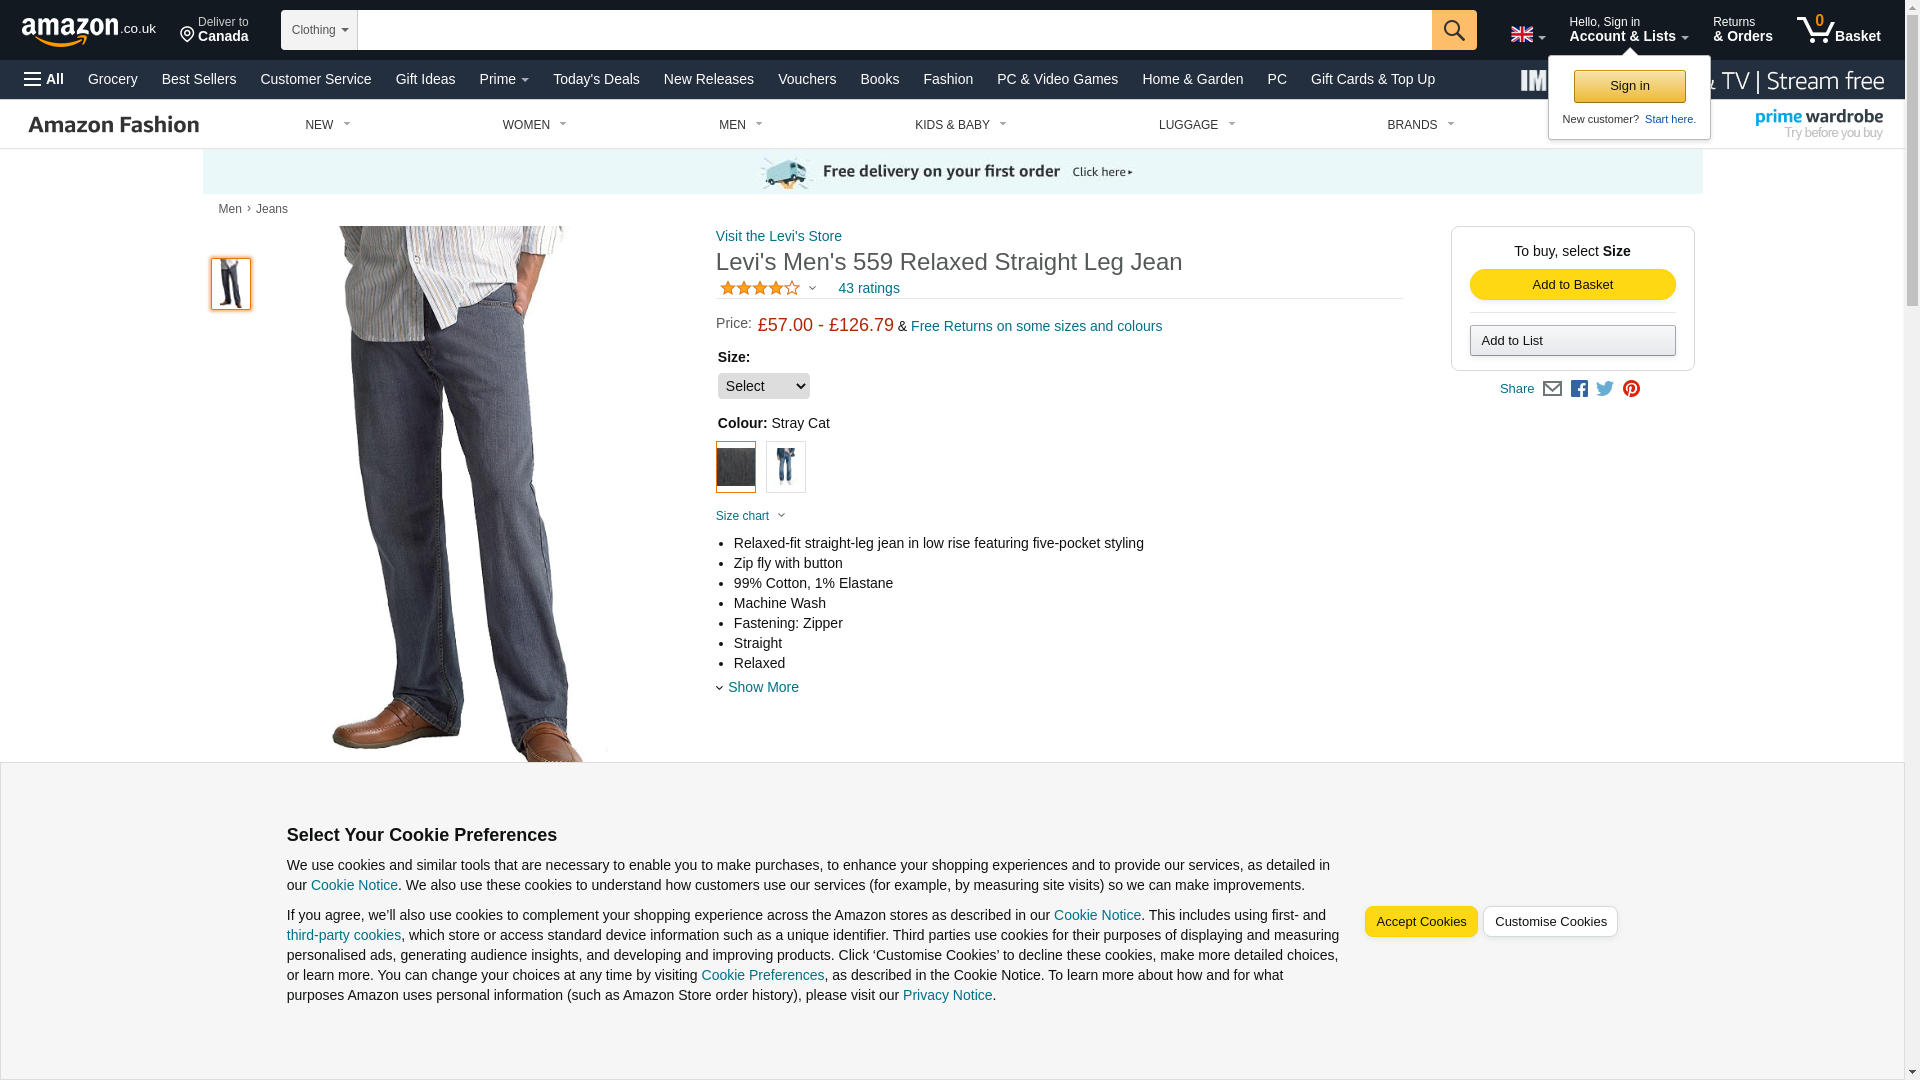1920x1080 pixels.
Task: Open the UK flag language selector
Action: [x=1527, y=35]
